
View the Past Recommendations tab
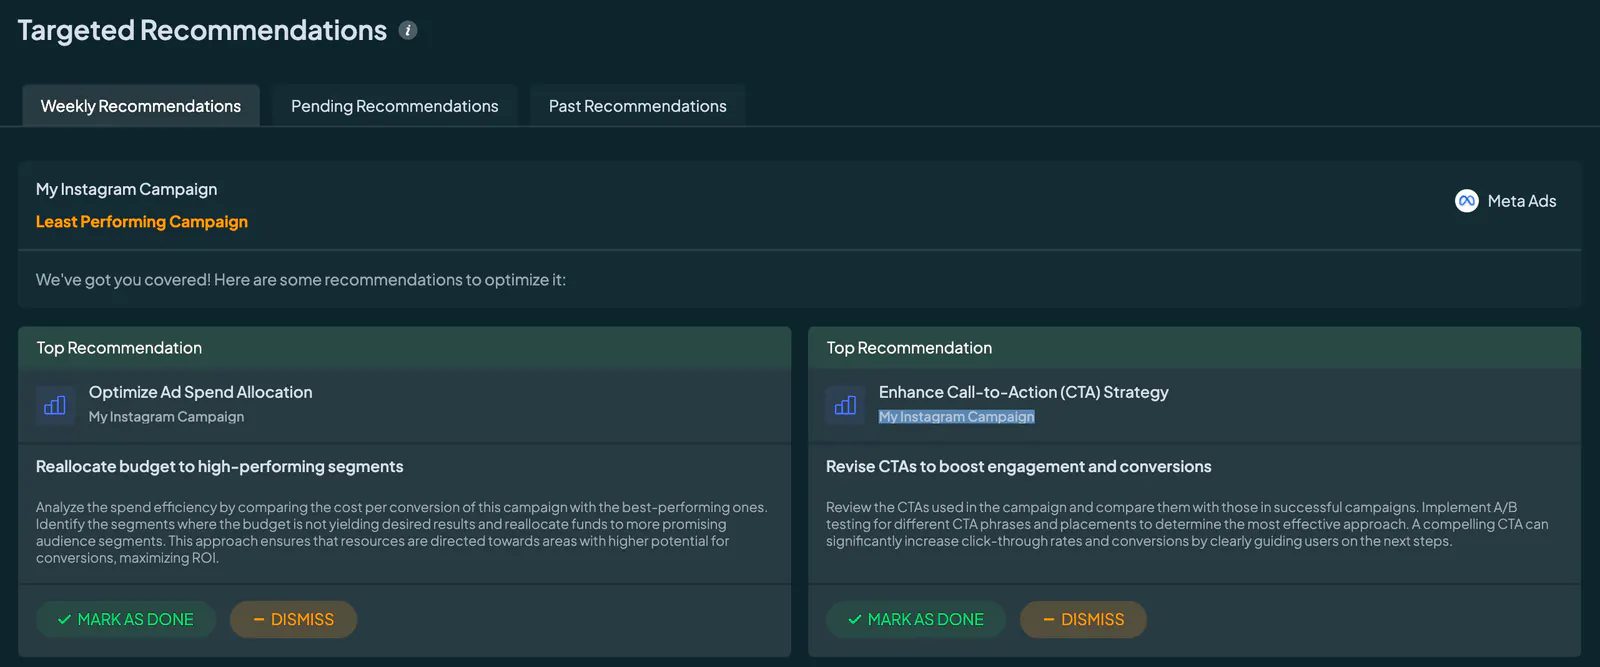638,106
